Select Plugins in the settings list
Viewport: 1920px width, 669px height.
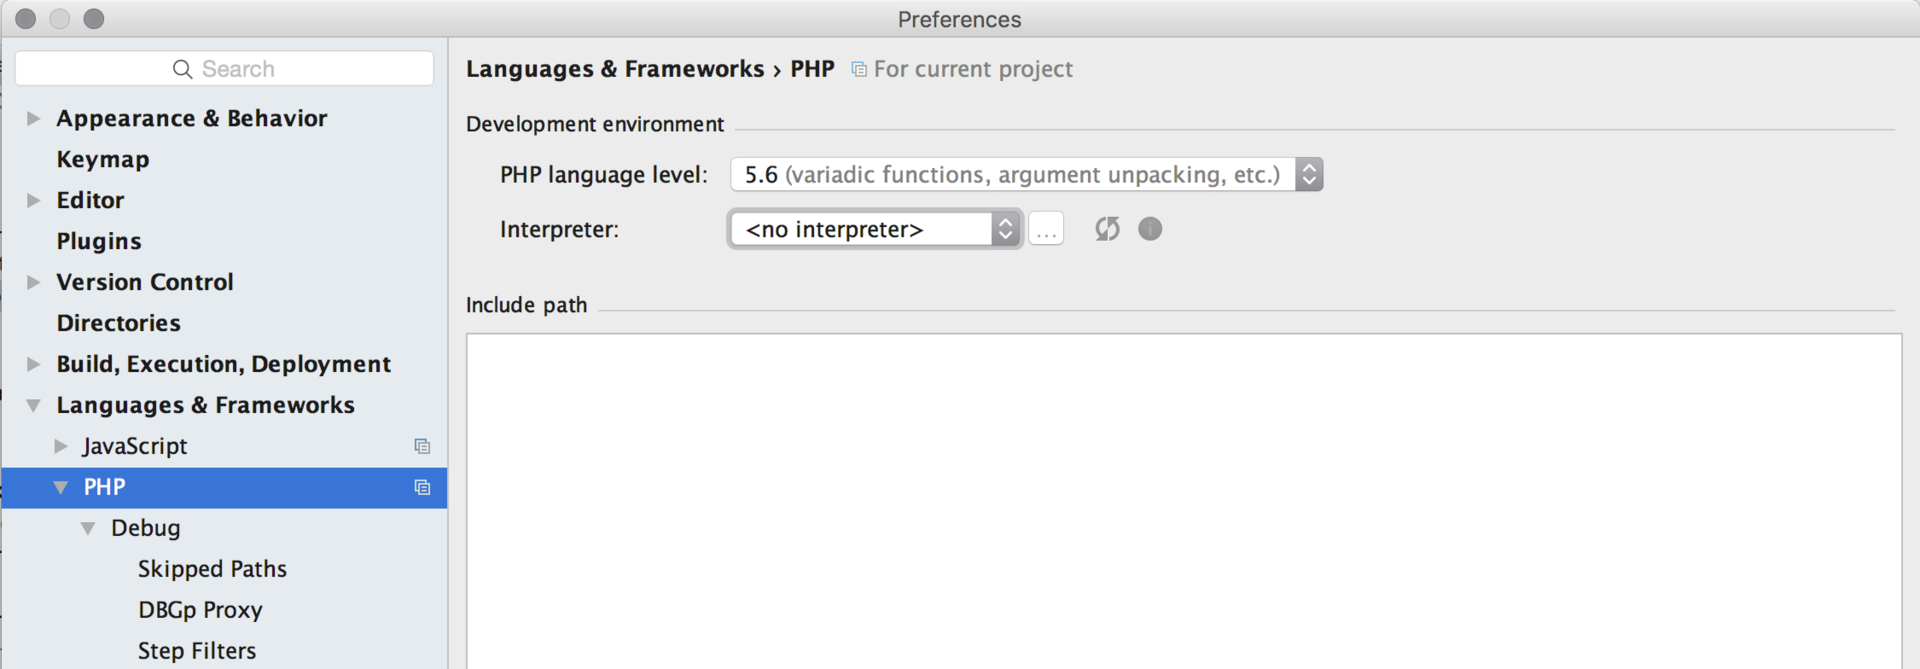coord(99,241)
